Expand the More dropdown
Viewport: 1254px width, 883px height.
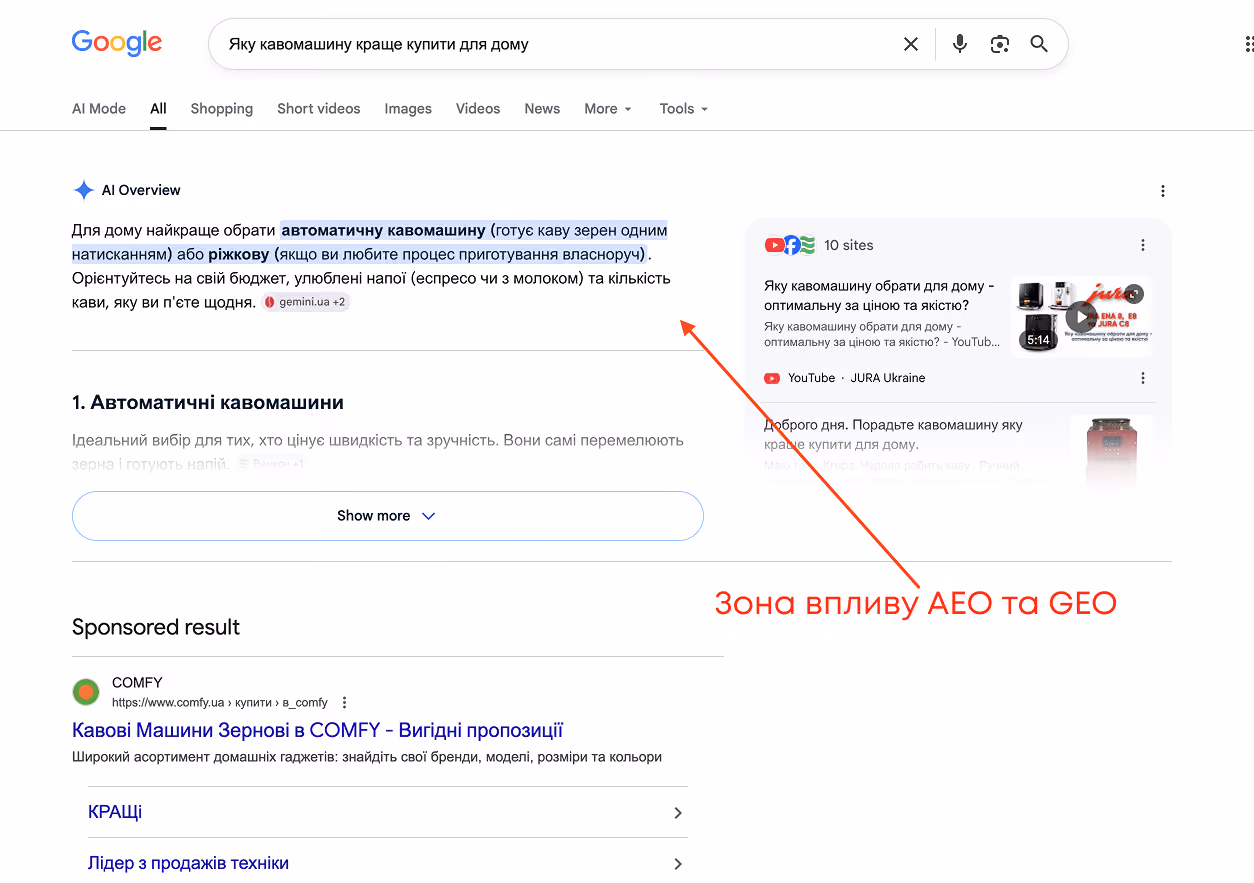[608, 109]
